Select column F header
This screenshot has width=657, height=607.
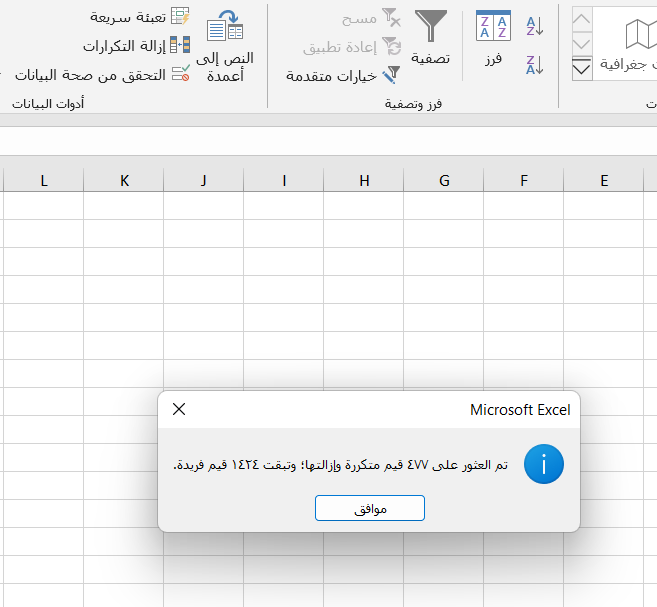(x=524, y=180)
